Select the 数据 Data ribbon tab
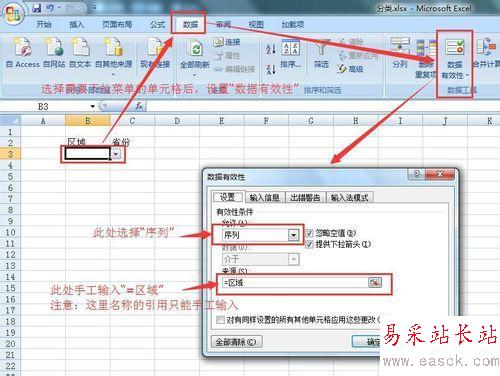Image resolution: width=500 pixels, height=376 pixels. click(190, 24)
